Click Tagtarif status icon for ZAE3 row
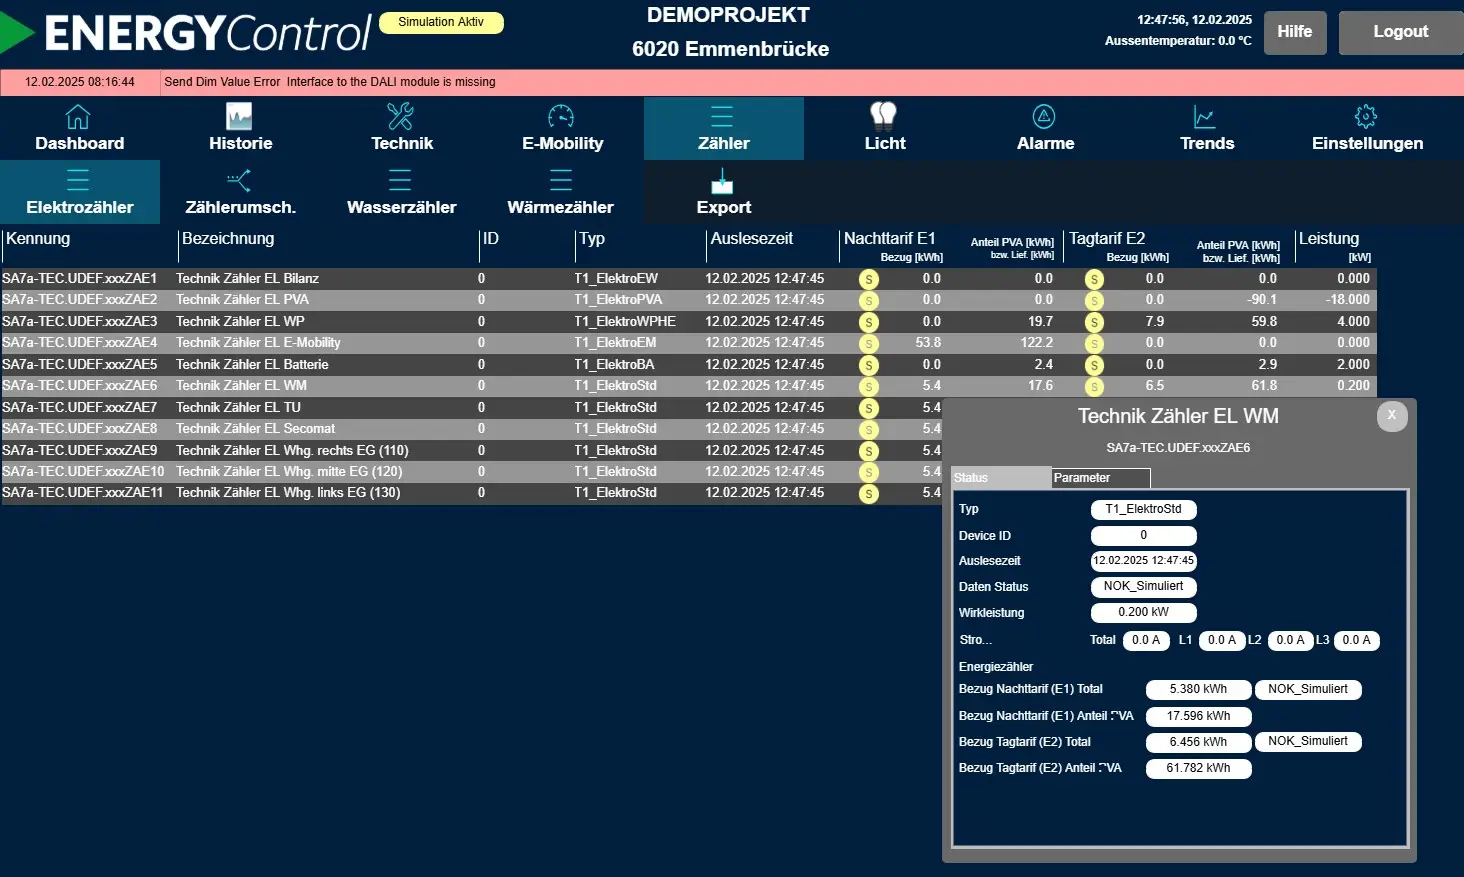1464x877 pixels. coord(1094,323)
